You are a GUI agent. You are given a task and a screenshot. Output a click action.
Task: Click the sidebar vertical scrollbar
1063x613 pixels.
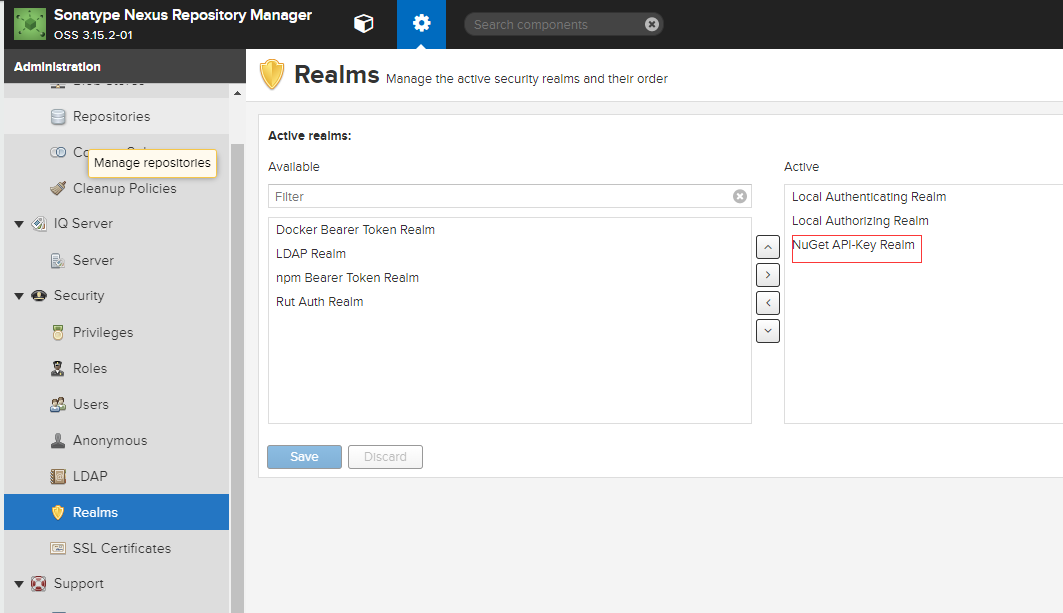(237, 378)
